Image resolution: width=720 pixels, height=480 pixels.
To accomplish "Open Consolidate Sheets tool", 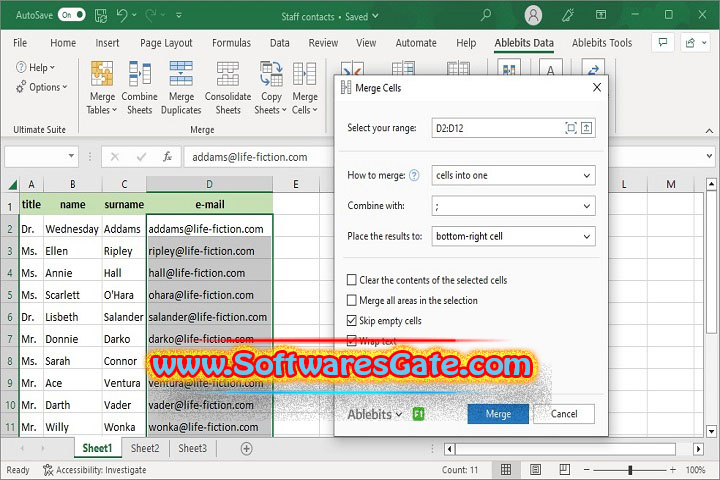I will pos(228,73).
